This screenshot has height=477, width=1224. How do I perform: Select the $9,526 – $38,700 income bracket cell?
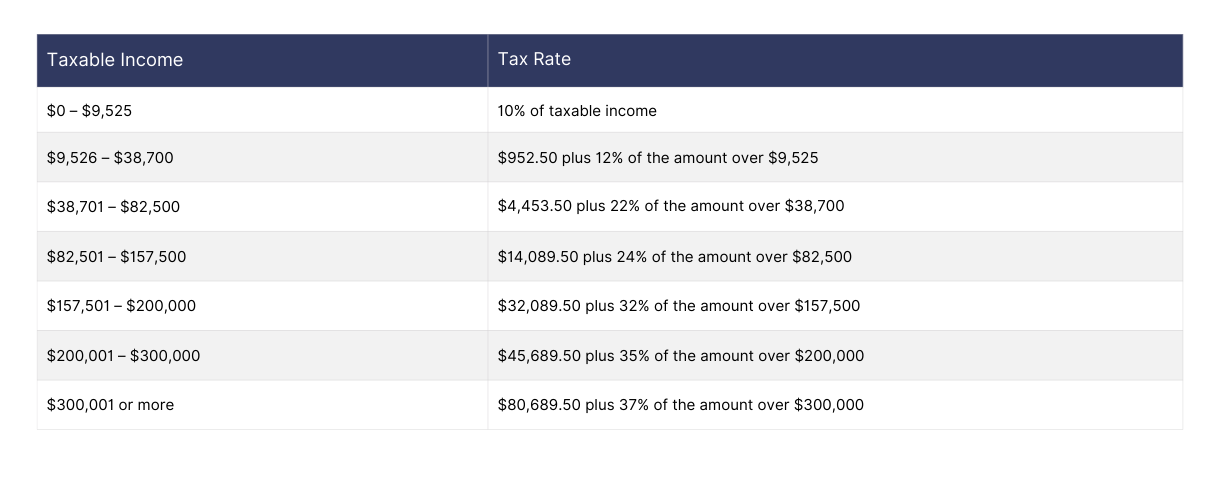coord(110,158)
